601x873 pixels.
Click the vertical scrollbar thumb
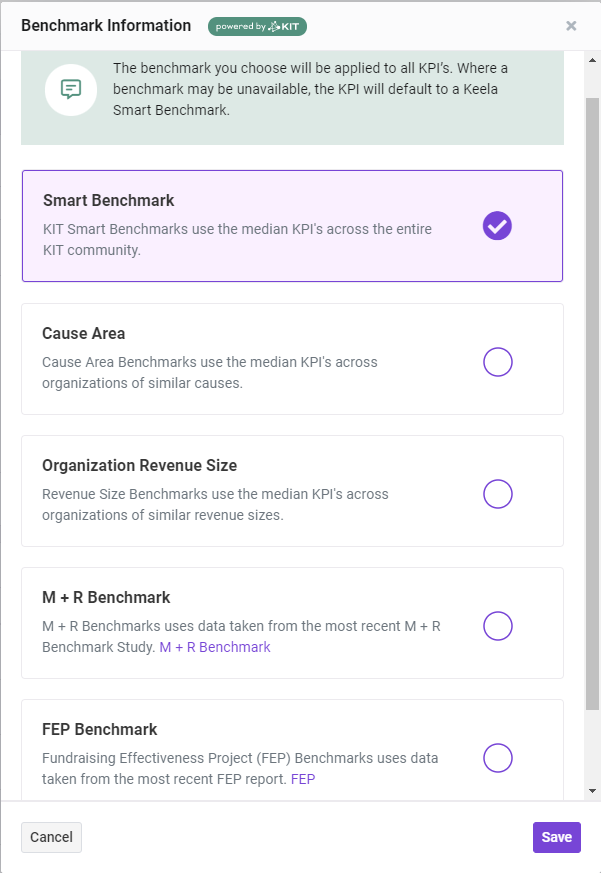coord(592,404)
